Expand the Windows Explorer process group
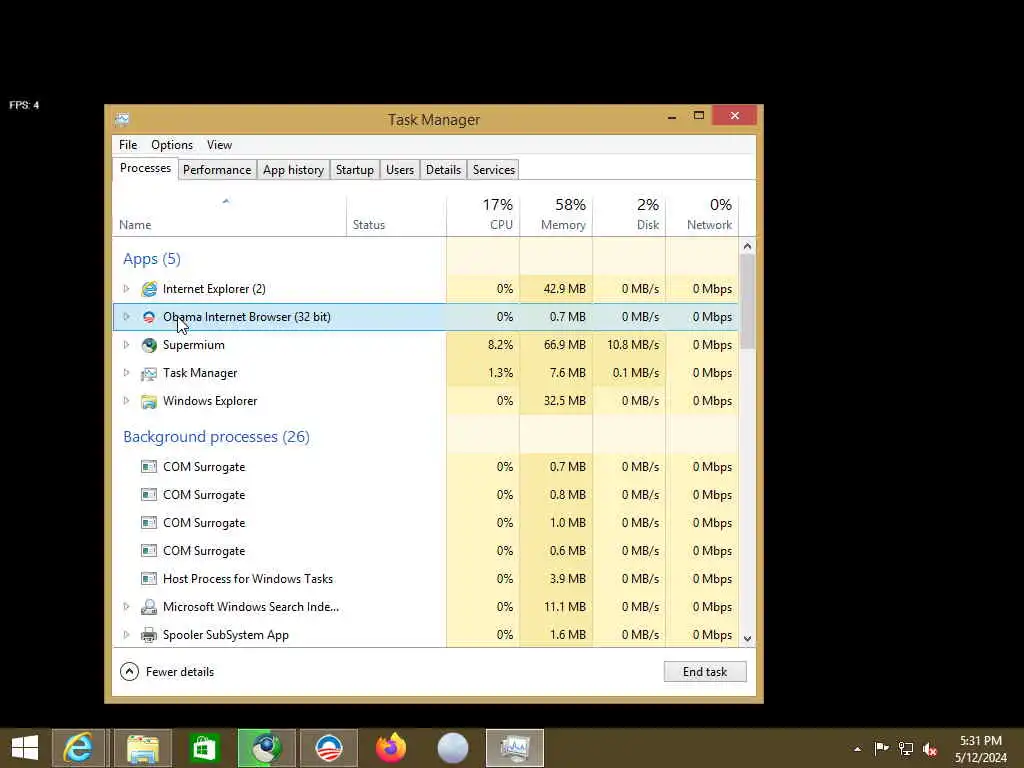The image size is (1024, 768). 127,401
